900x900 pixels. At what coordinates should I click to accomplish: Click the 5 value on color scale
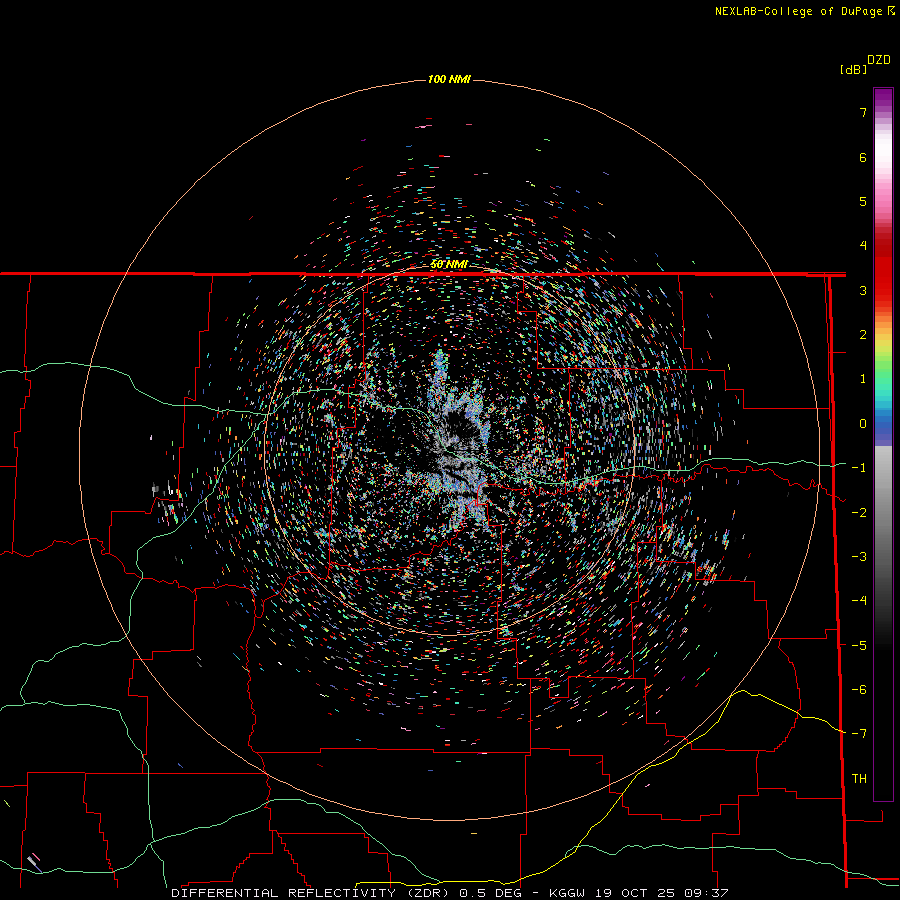(x=863, y=201)
